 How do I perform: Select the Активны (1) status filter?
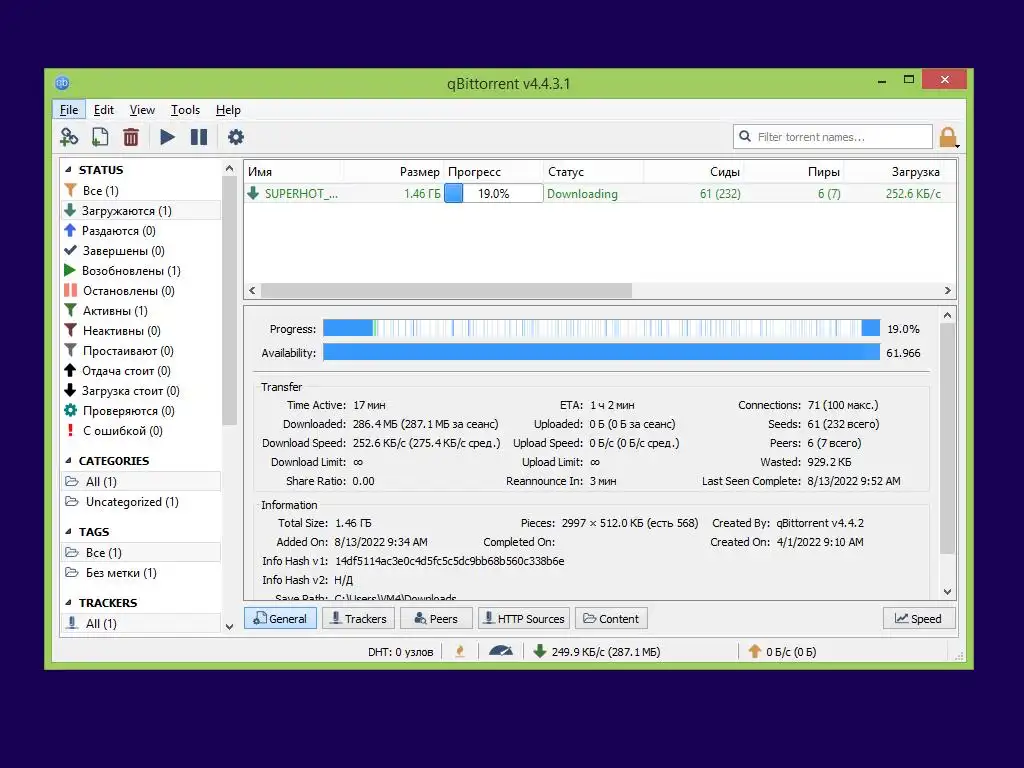click(x=140, y=311)
